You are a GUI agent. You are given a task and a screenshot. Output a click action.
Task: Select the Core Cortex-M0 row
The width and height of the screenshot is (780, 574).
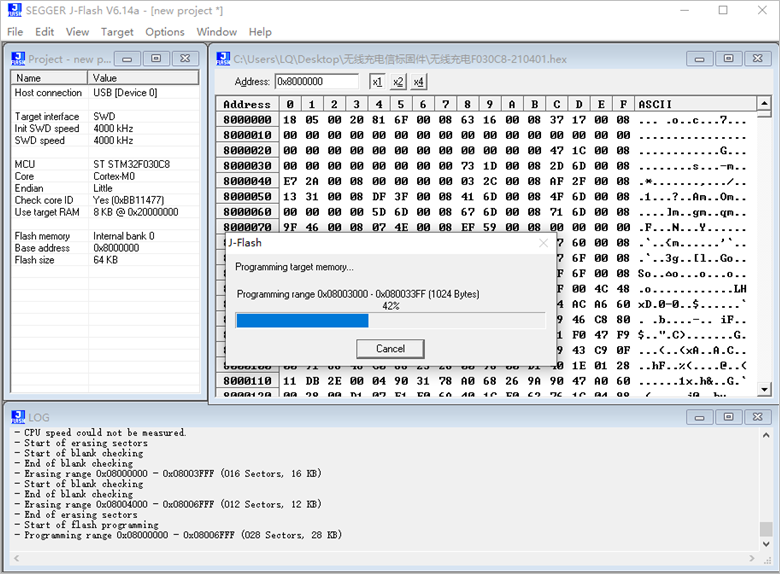point(105,176)
